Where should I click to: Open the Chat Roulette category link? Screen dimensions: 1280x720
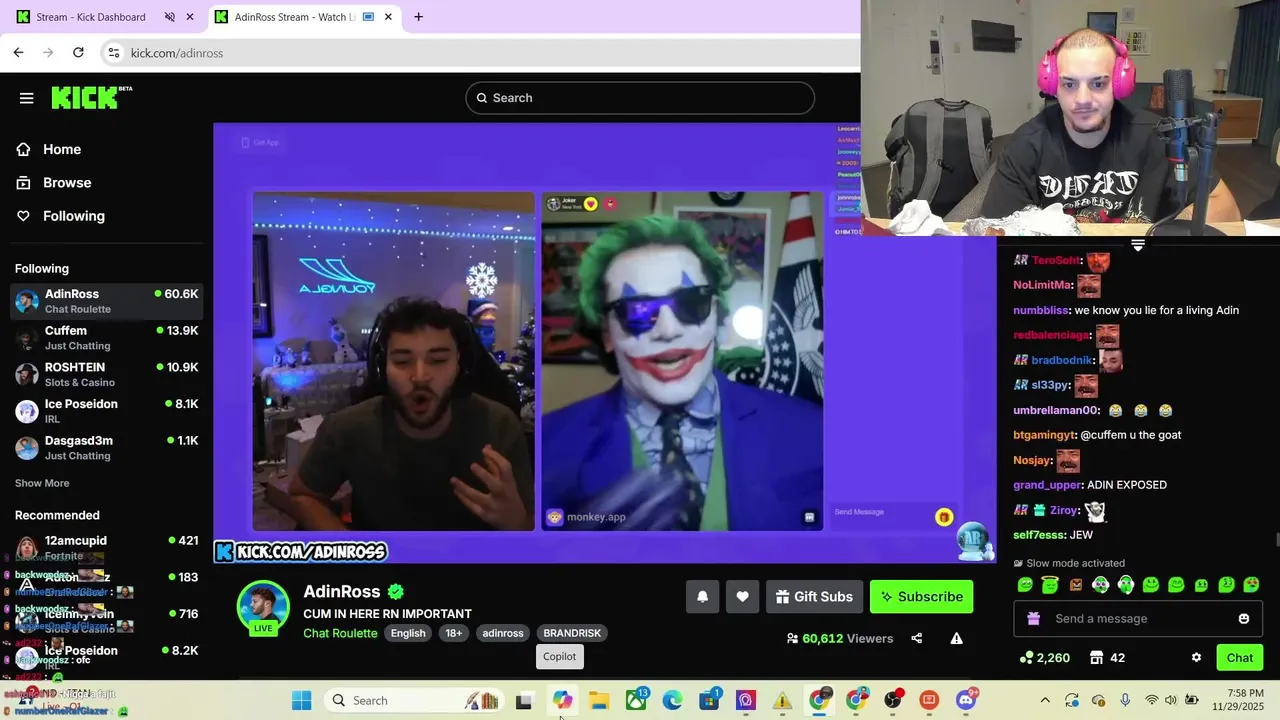pos(340,633)
